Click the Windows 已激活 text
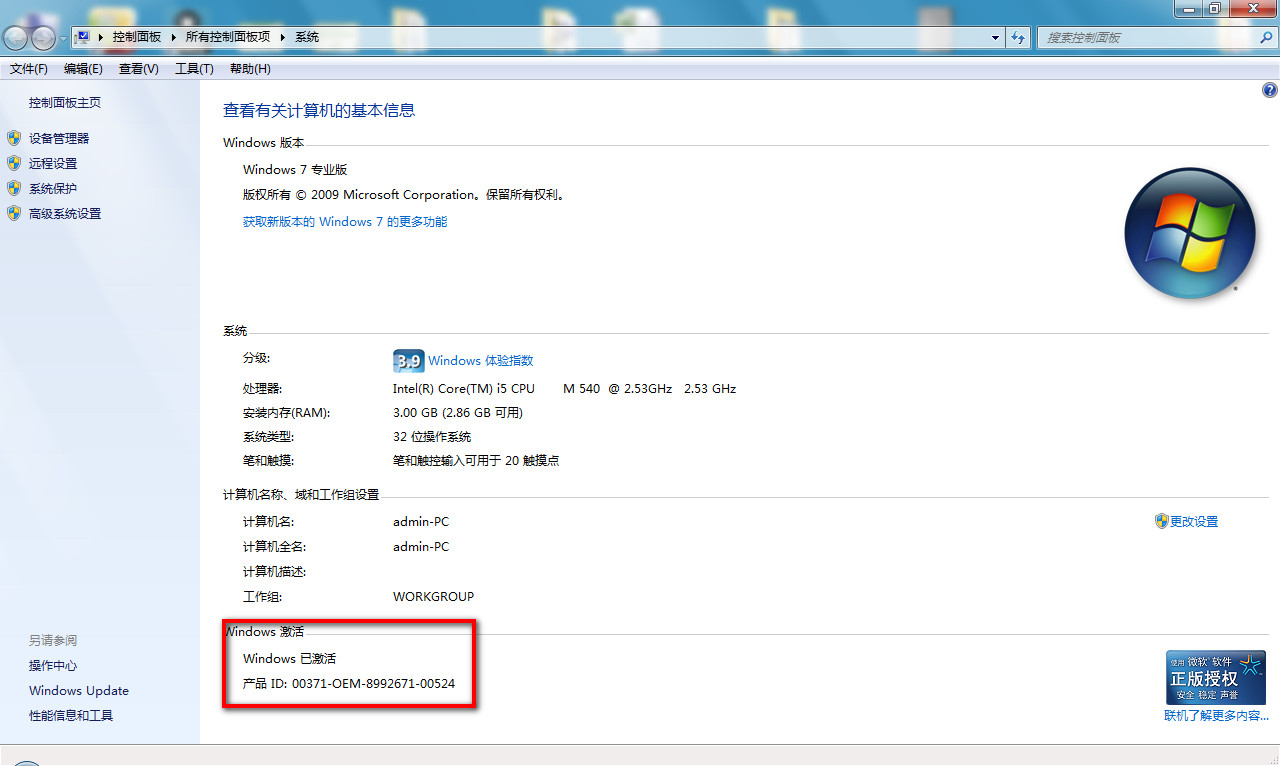The height and width of the screenshot is (766, 1280). tap(290, 659)
